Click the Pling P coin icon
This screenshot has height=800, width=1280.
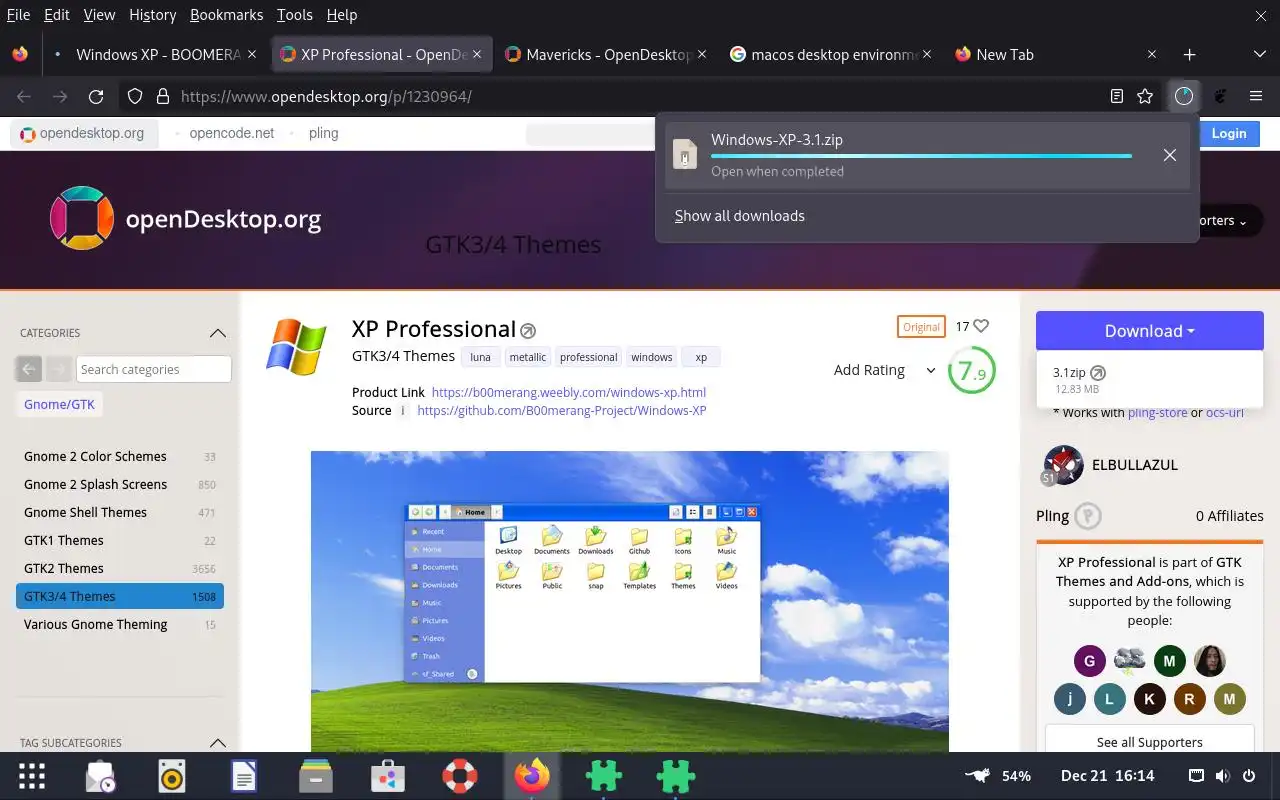tap(1088, 516)
